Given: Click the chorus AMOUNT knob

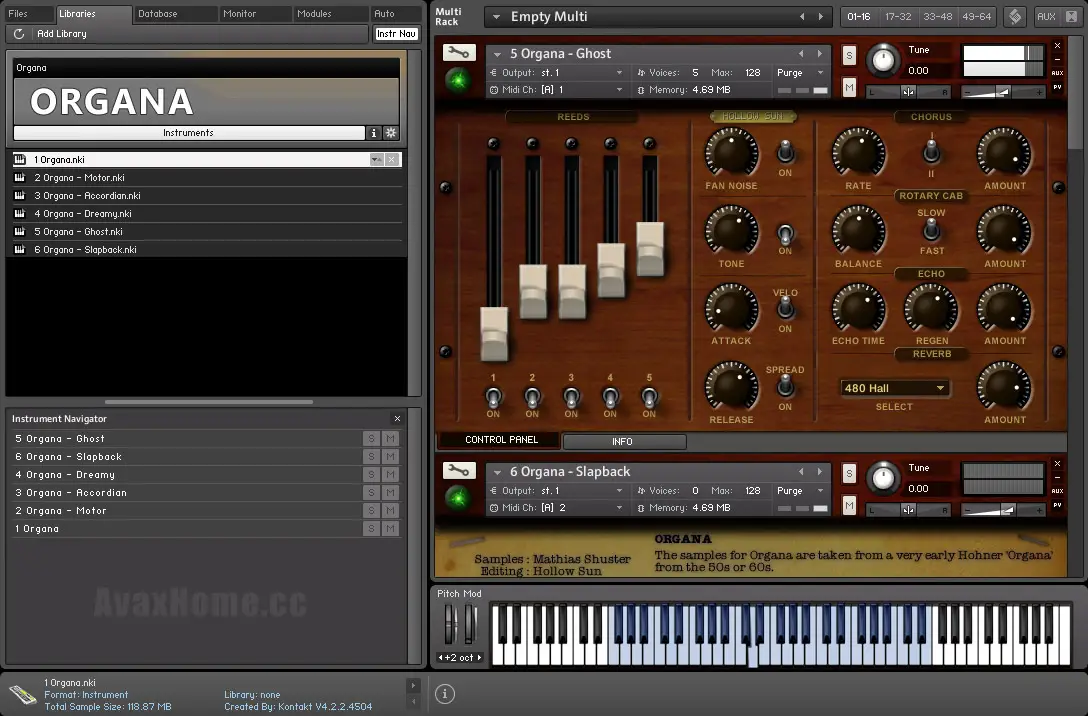Looking at the screenshot, I should point(1004,153).
